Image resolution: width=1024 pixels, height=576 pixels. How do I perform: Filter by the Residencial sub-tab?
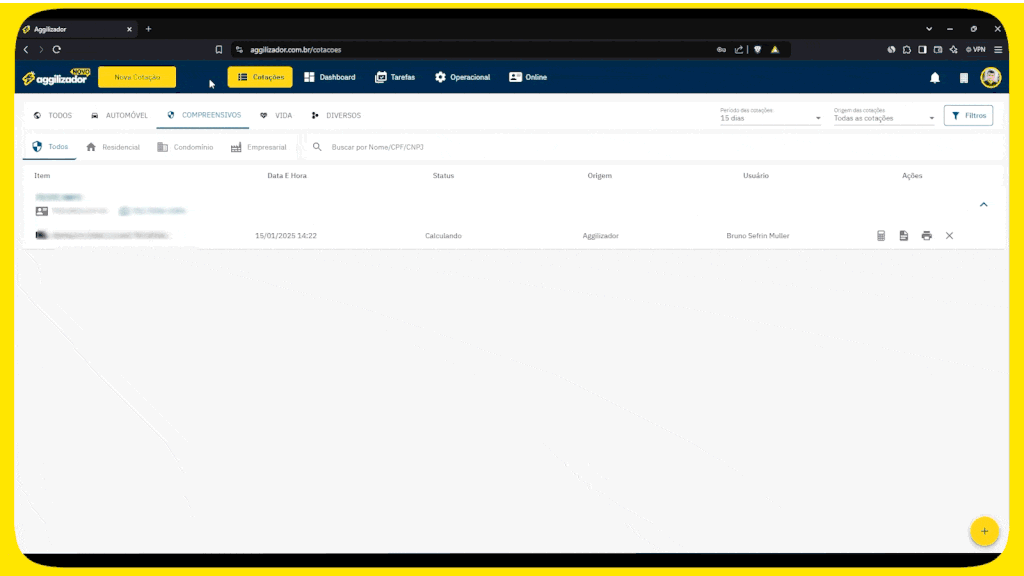pos(113,147)
